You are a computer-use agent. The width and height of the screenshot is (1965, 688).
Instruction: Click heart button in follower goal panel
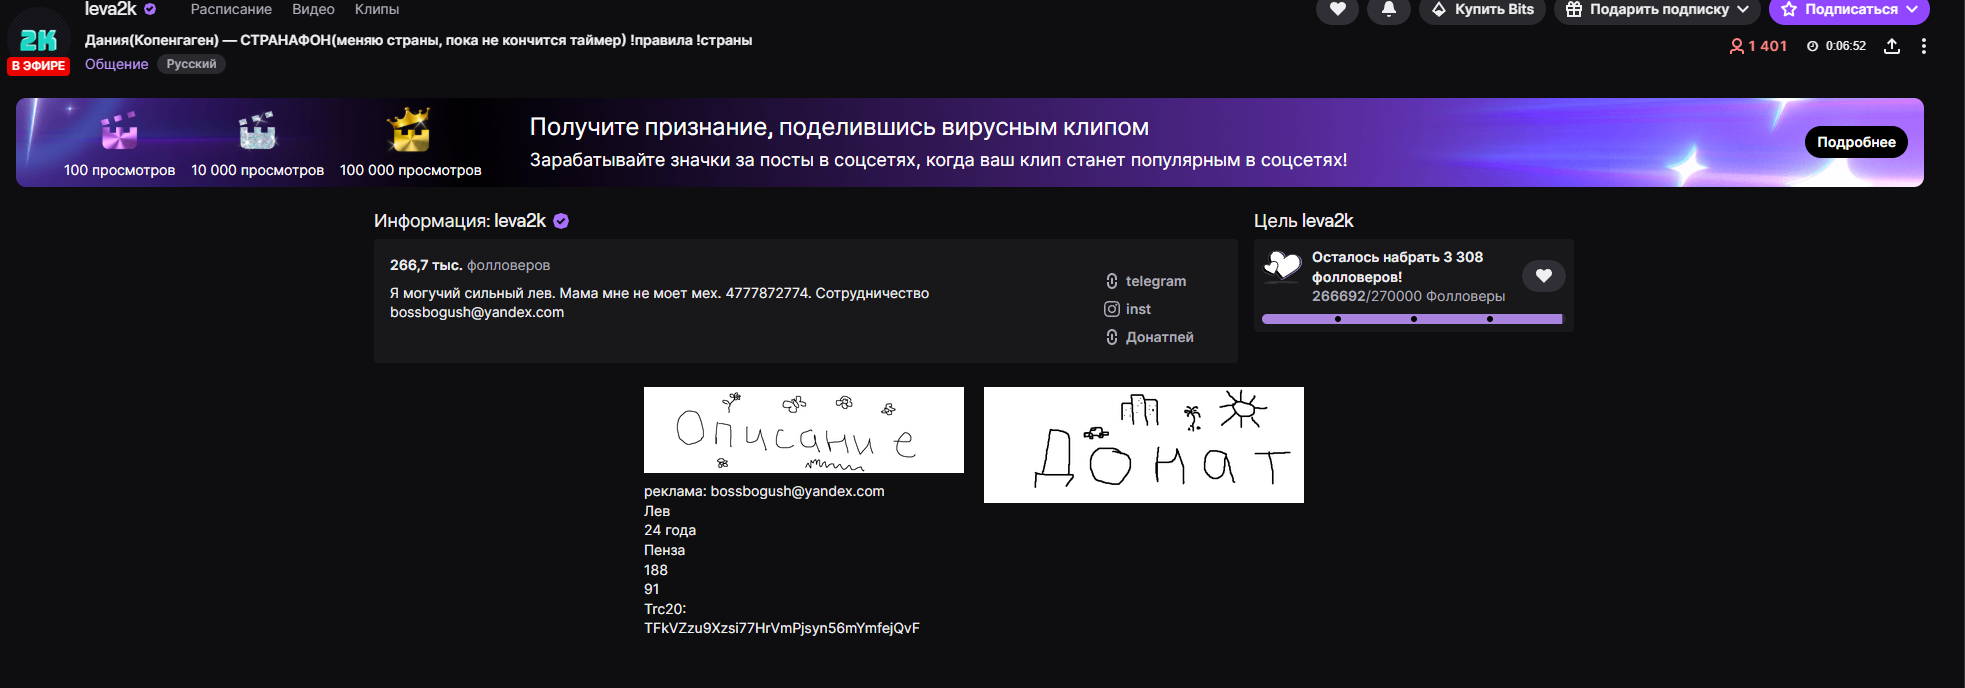1544,276
